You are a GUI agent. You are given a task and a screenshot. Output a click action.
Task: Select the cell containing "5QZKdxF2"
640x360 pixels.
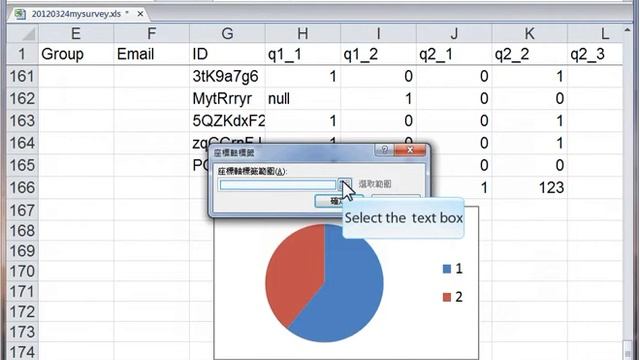click(x=227, y=121)
